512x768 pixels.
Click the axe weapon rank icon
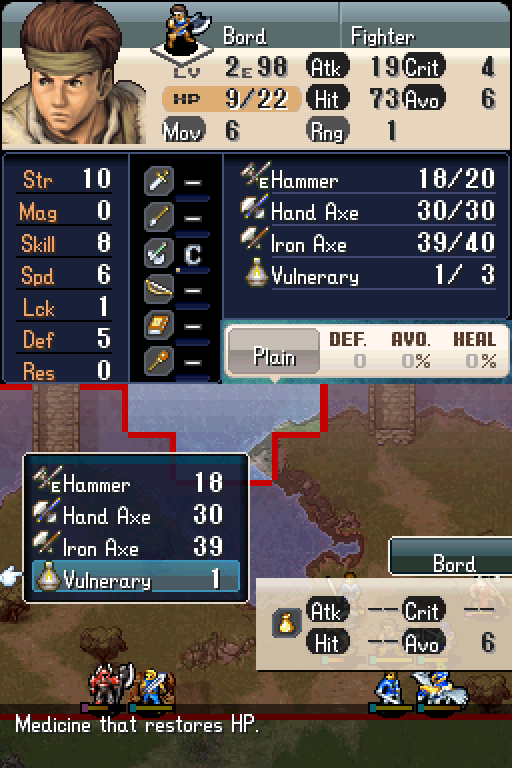[x=159, y=253]
